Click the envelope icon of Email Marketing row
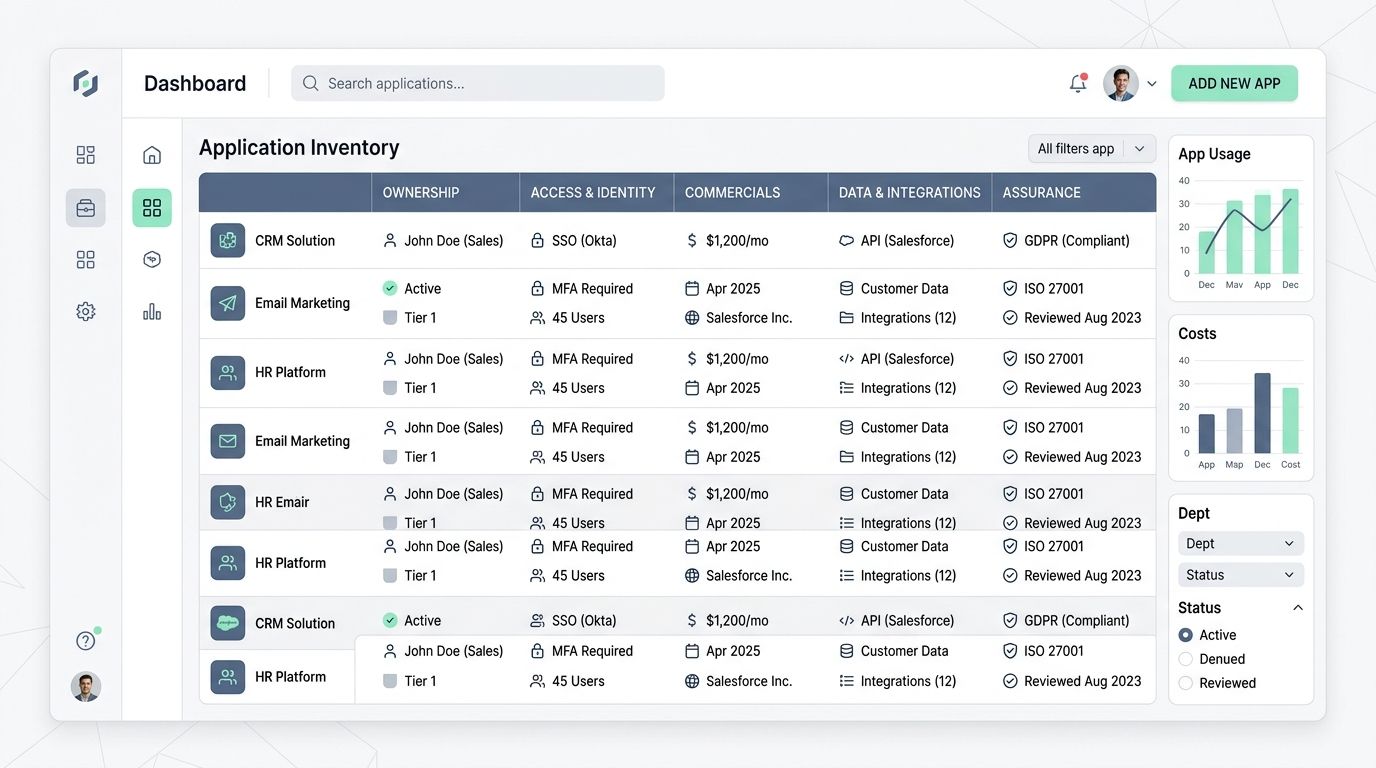Screen dimensions: 1376x768 [x=228, y=441]
